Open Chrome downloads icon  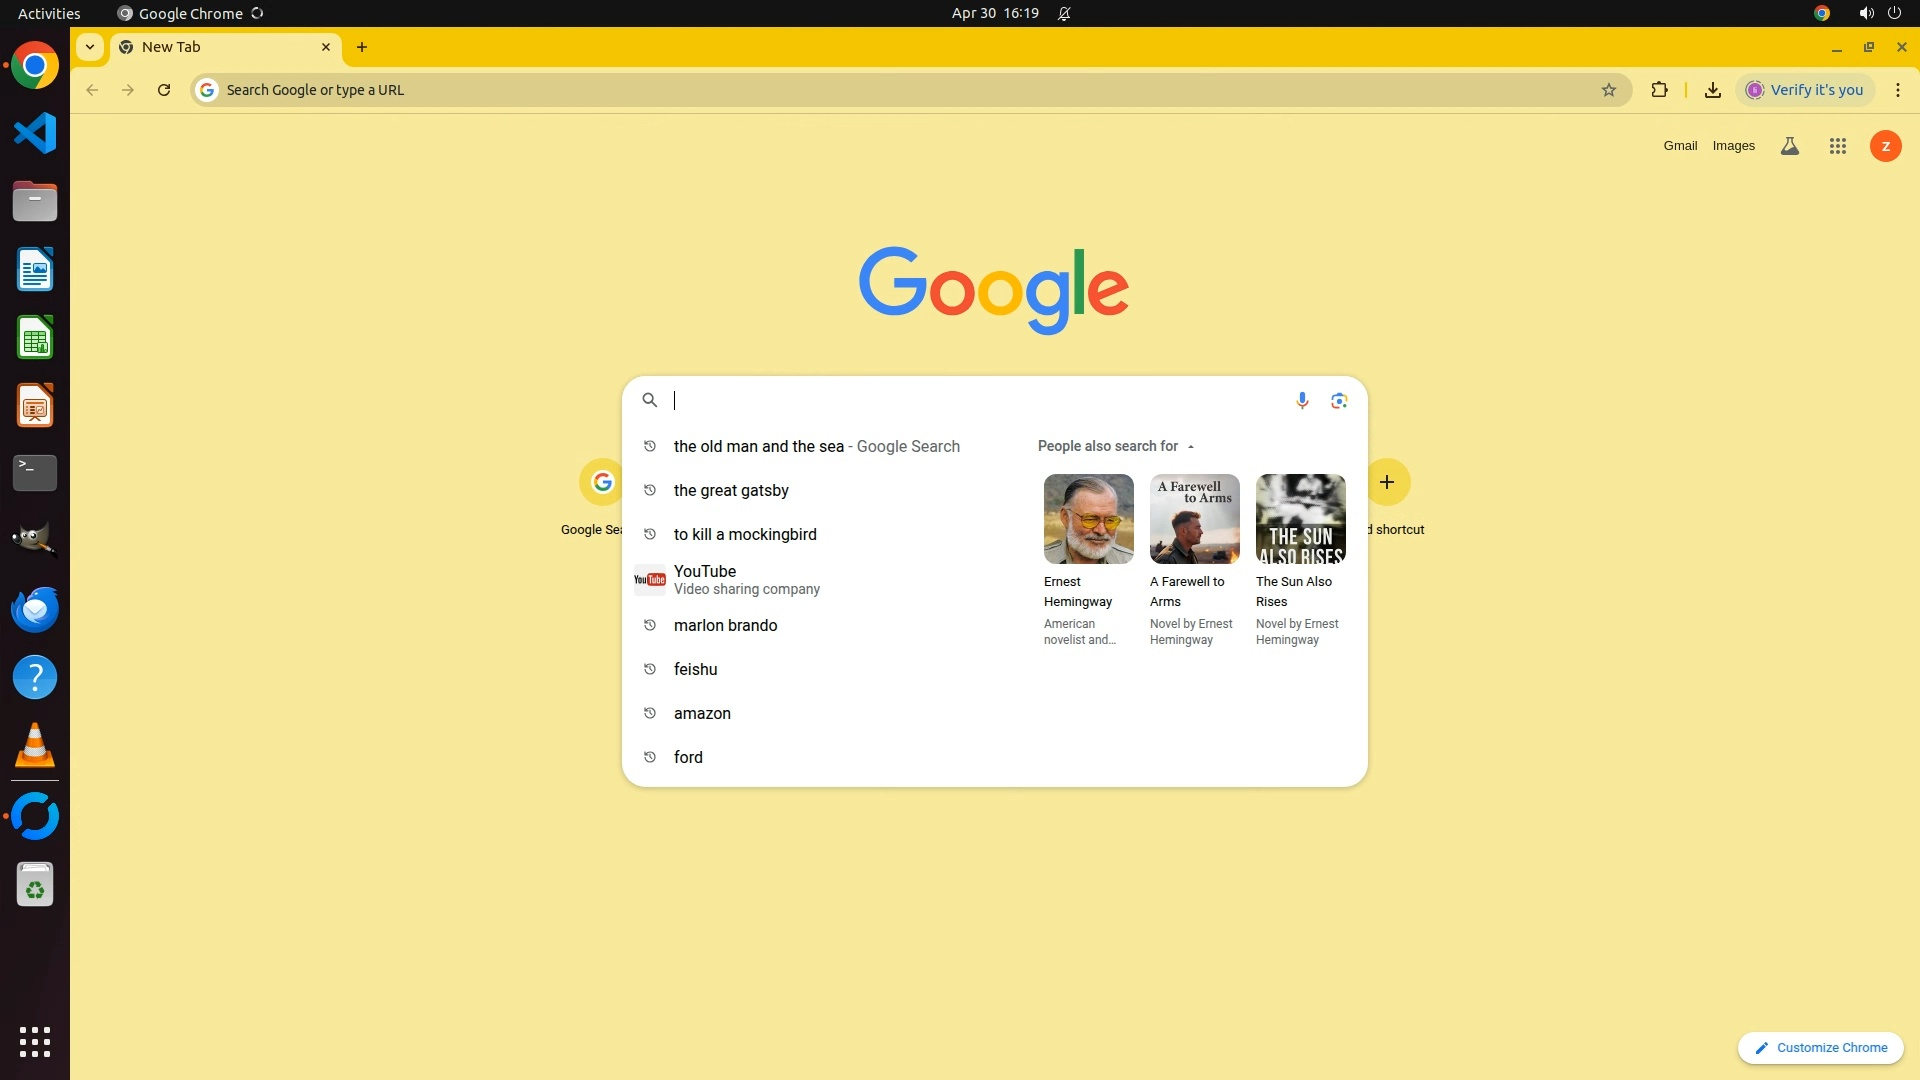(1712, 90)
